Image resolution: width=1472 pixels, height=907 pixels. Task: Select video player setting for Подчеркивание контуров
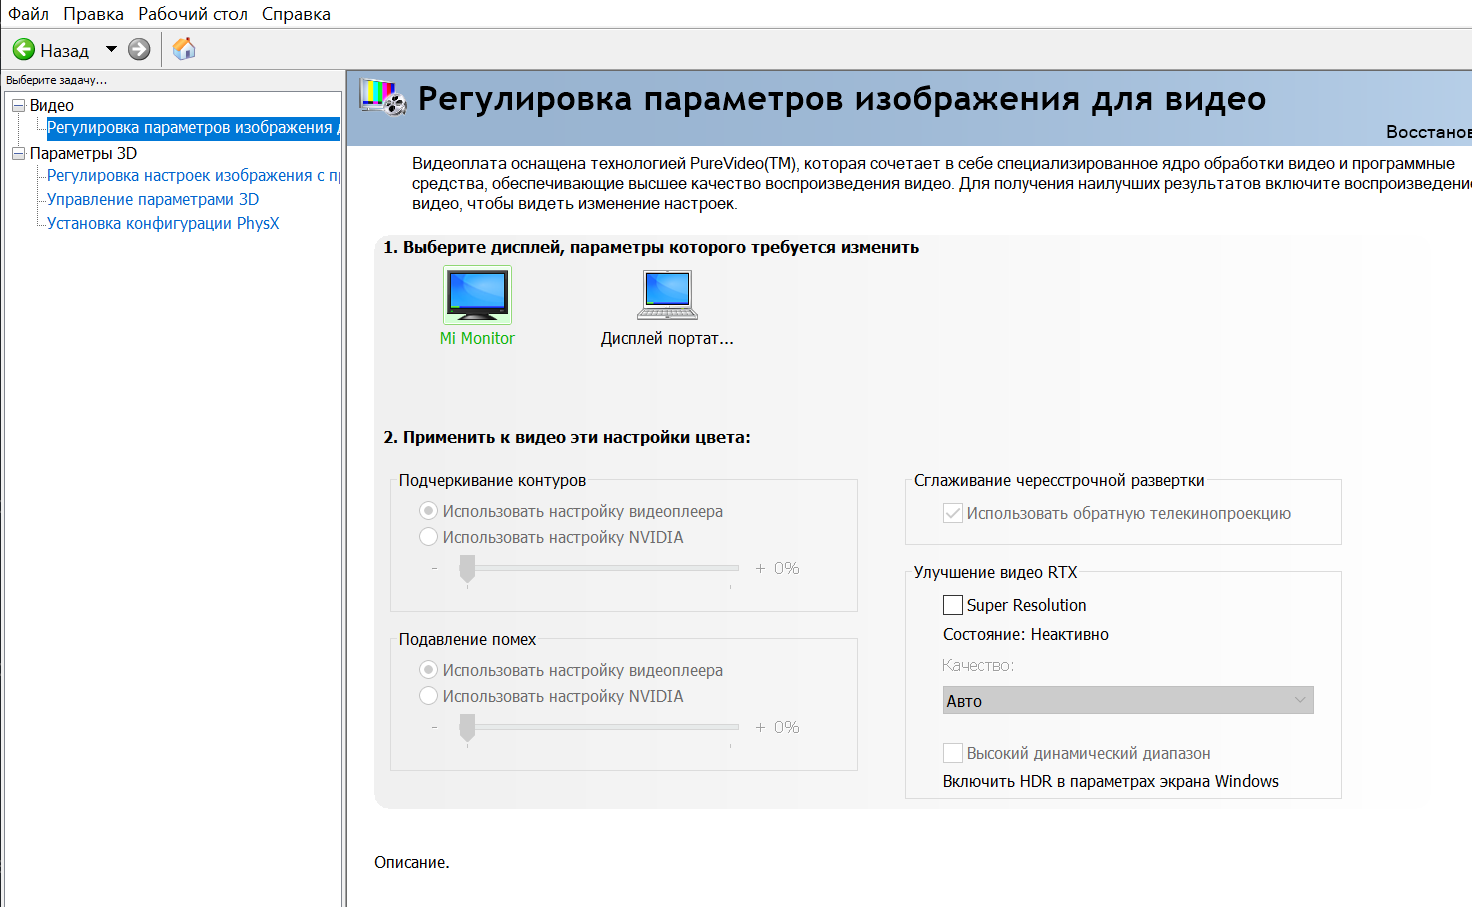point(429,511)
